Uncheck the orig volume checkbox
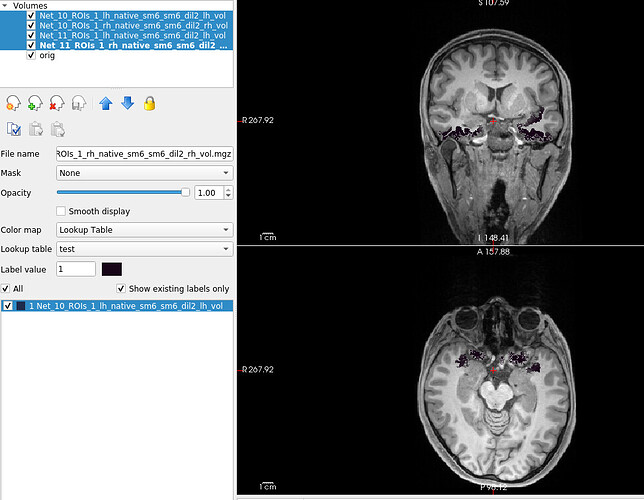This screenshot has width=644, height=500. click(31, 55)
